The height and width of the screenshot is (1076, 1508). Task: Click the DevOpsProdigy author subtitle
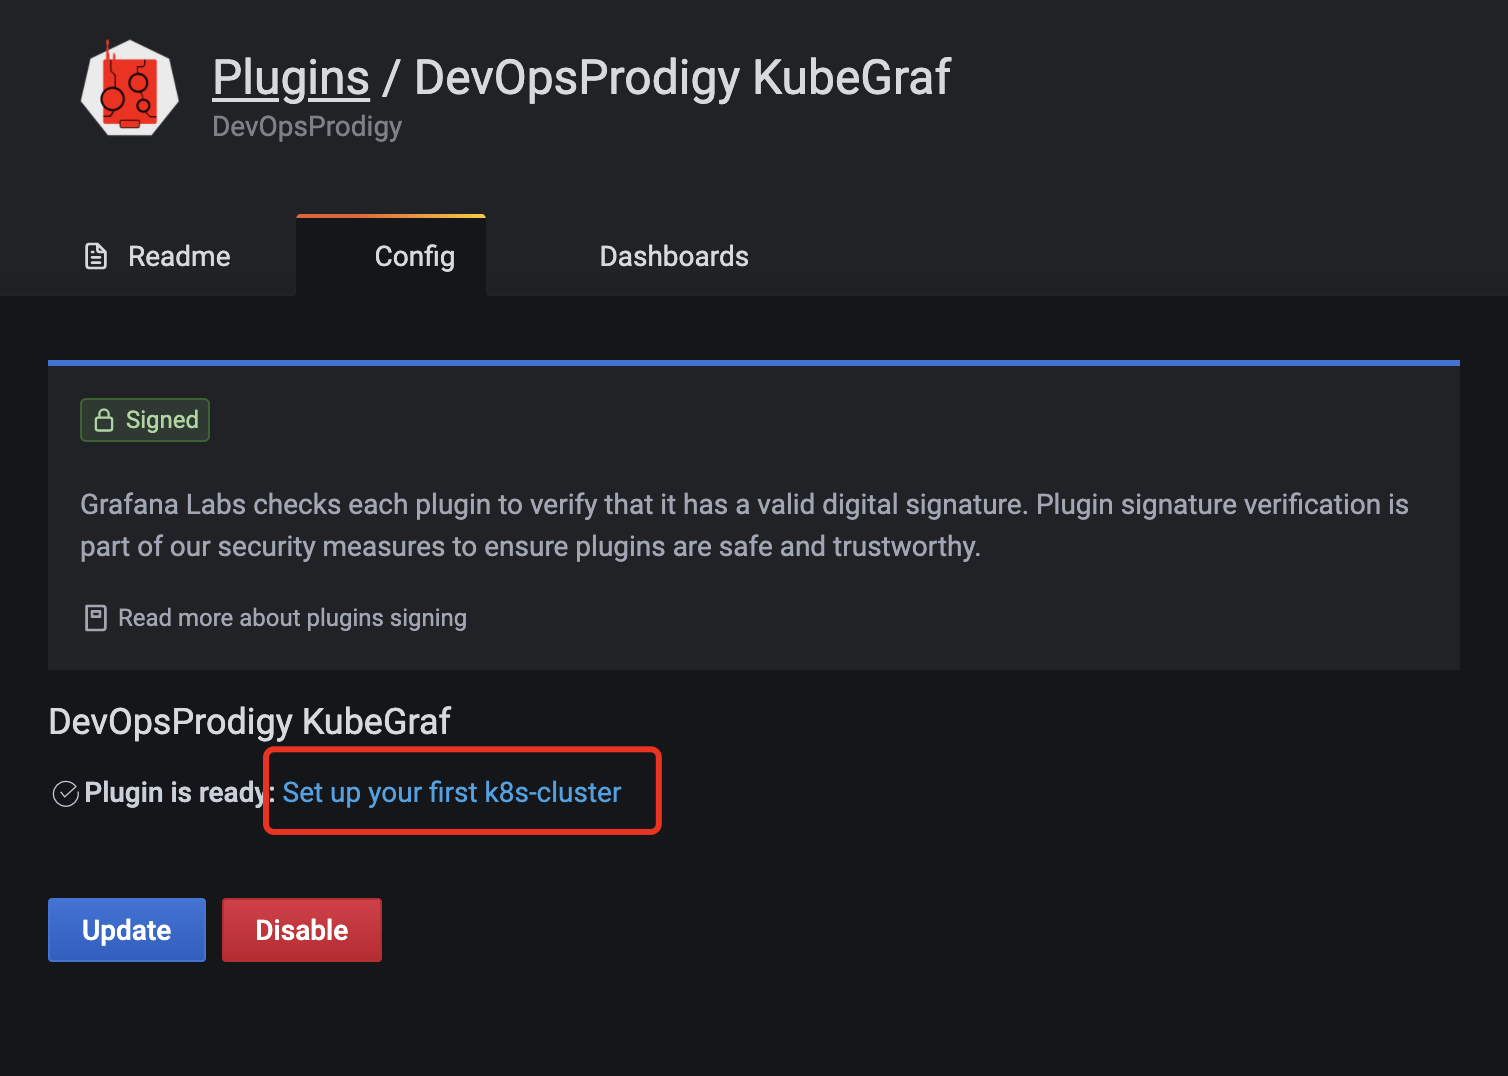(307, 127)
